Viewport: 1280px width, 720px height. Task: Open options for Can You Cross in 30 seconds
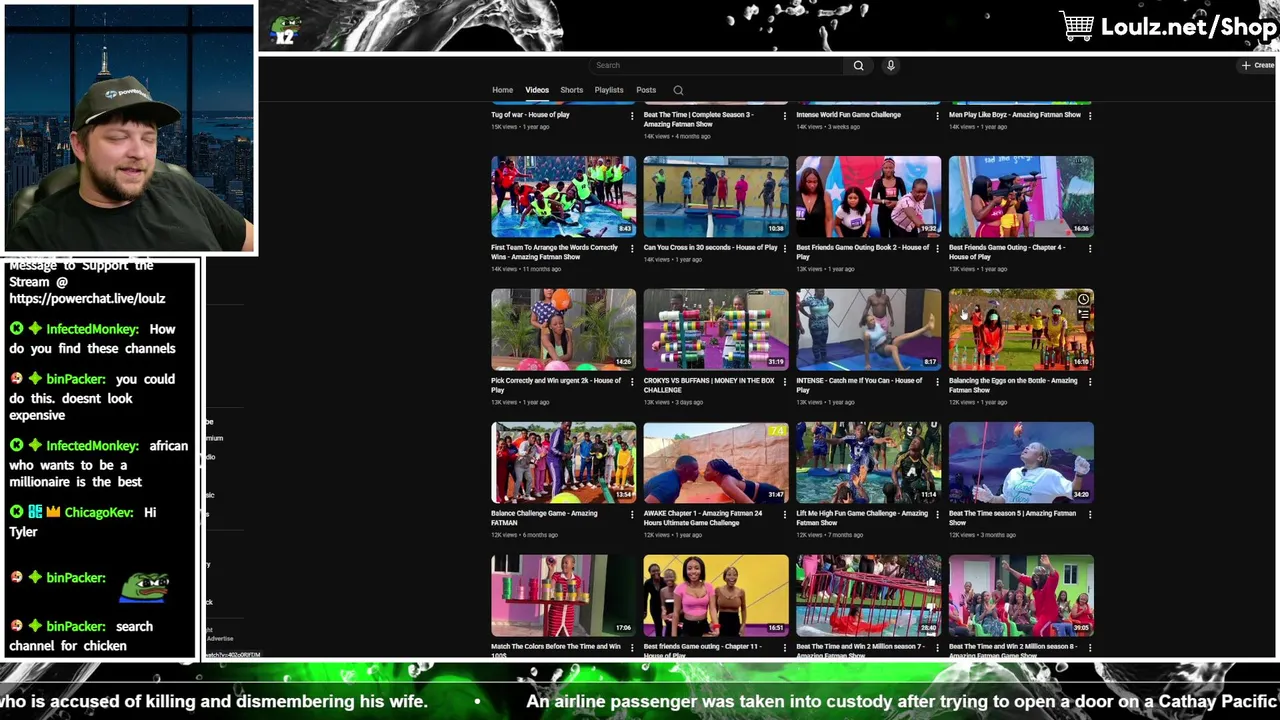tap(785, 249)
